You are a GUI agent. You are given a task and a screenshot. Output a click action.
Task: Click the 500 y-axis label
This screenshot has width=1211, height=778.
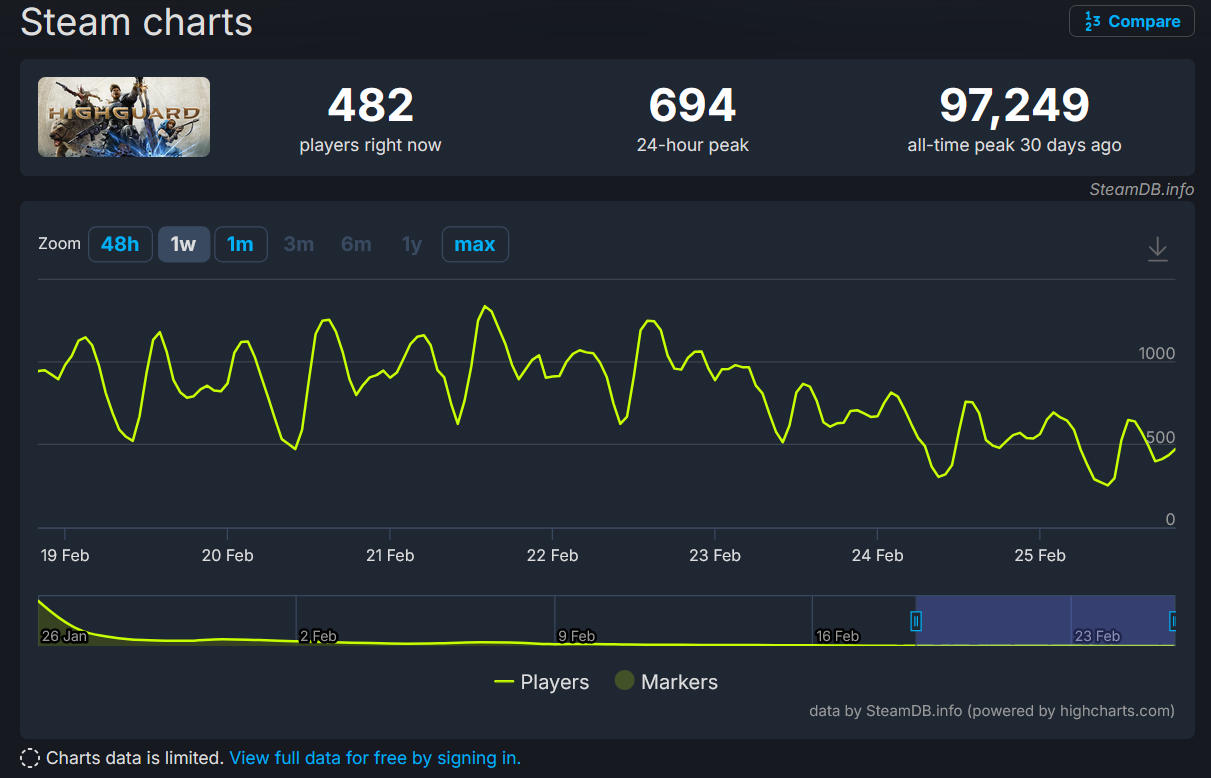click(1162, 437)
